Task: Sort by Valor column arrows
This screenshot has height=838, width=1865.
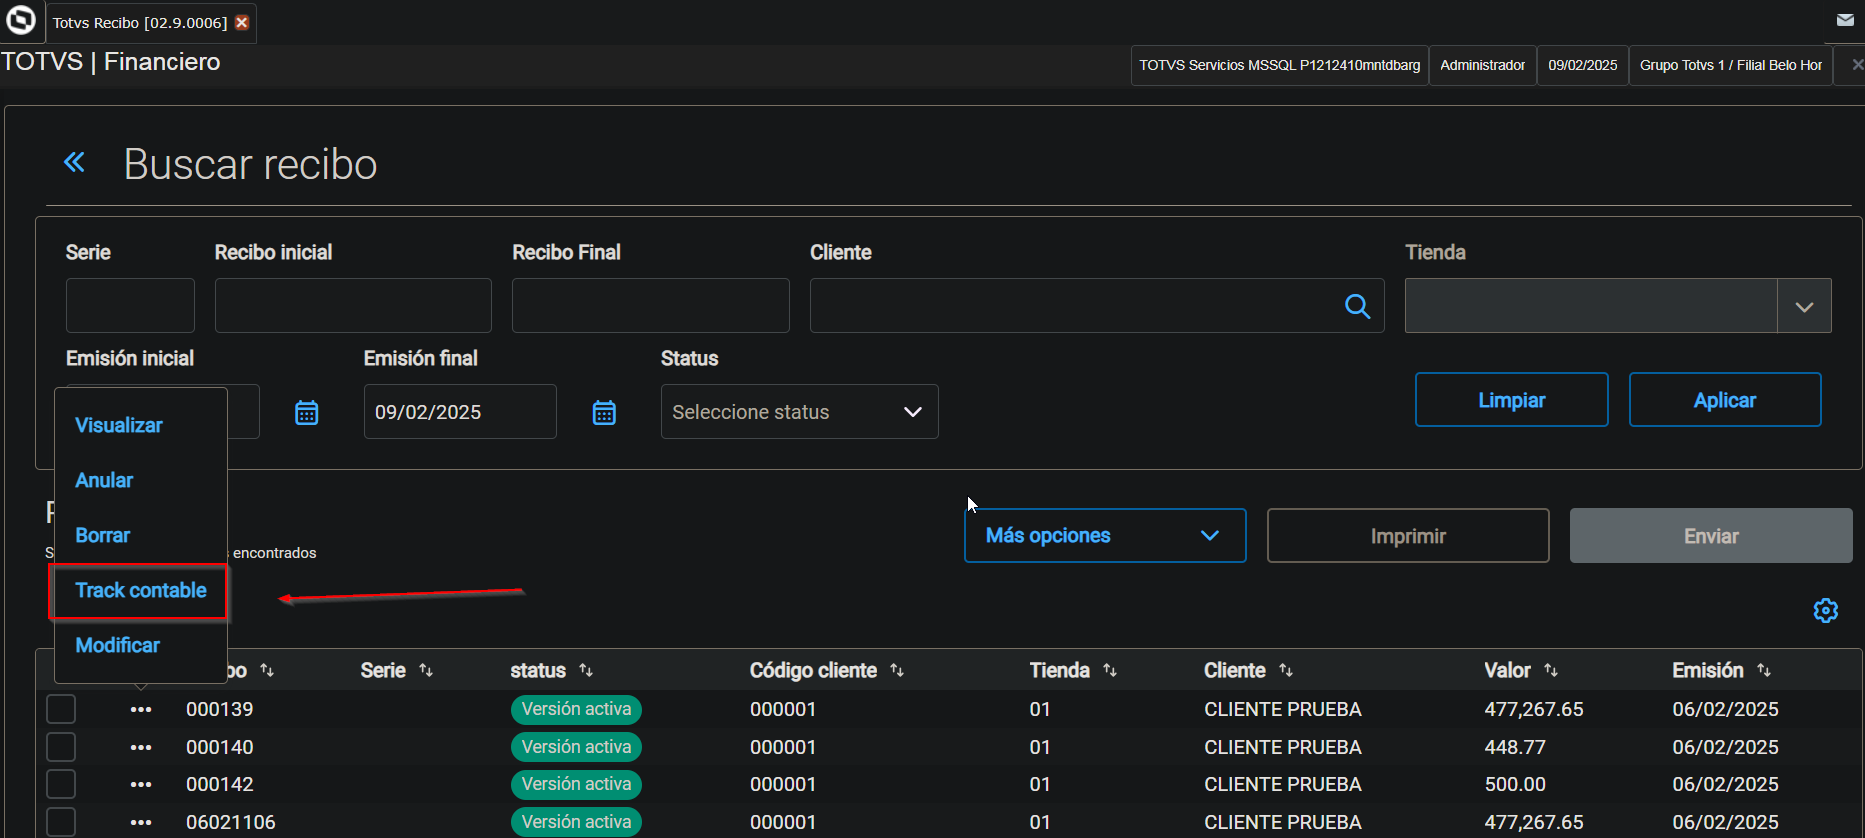Action: pos(1551,670)
